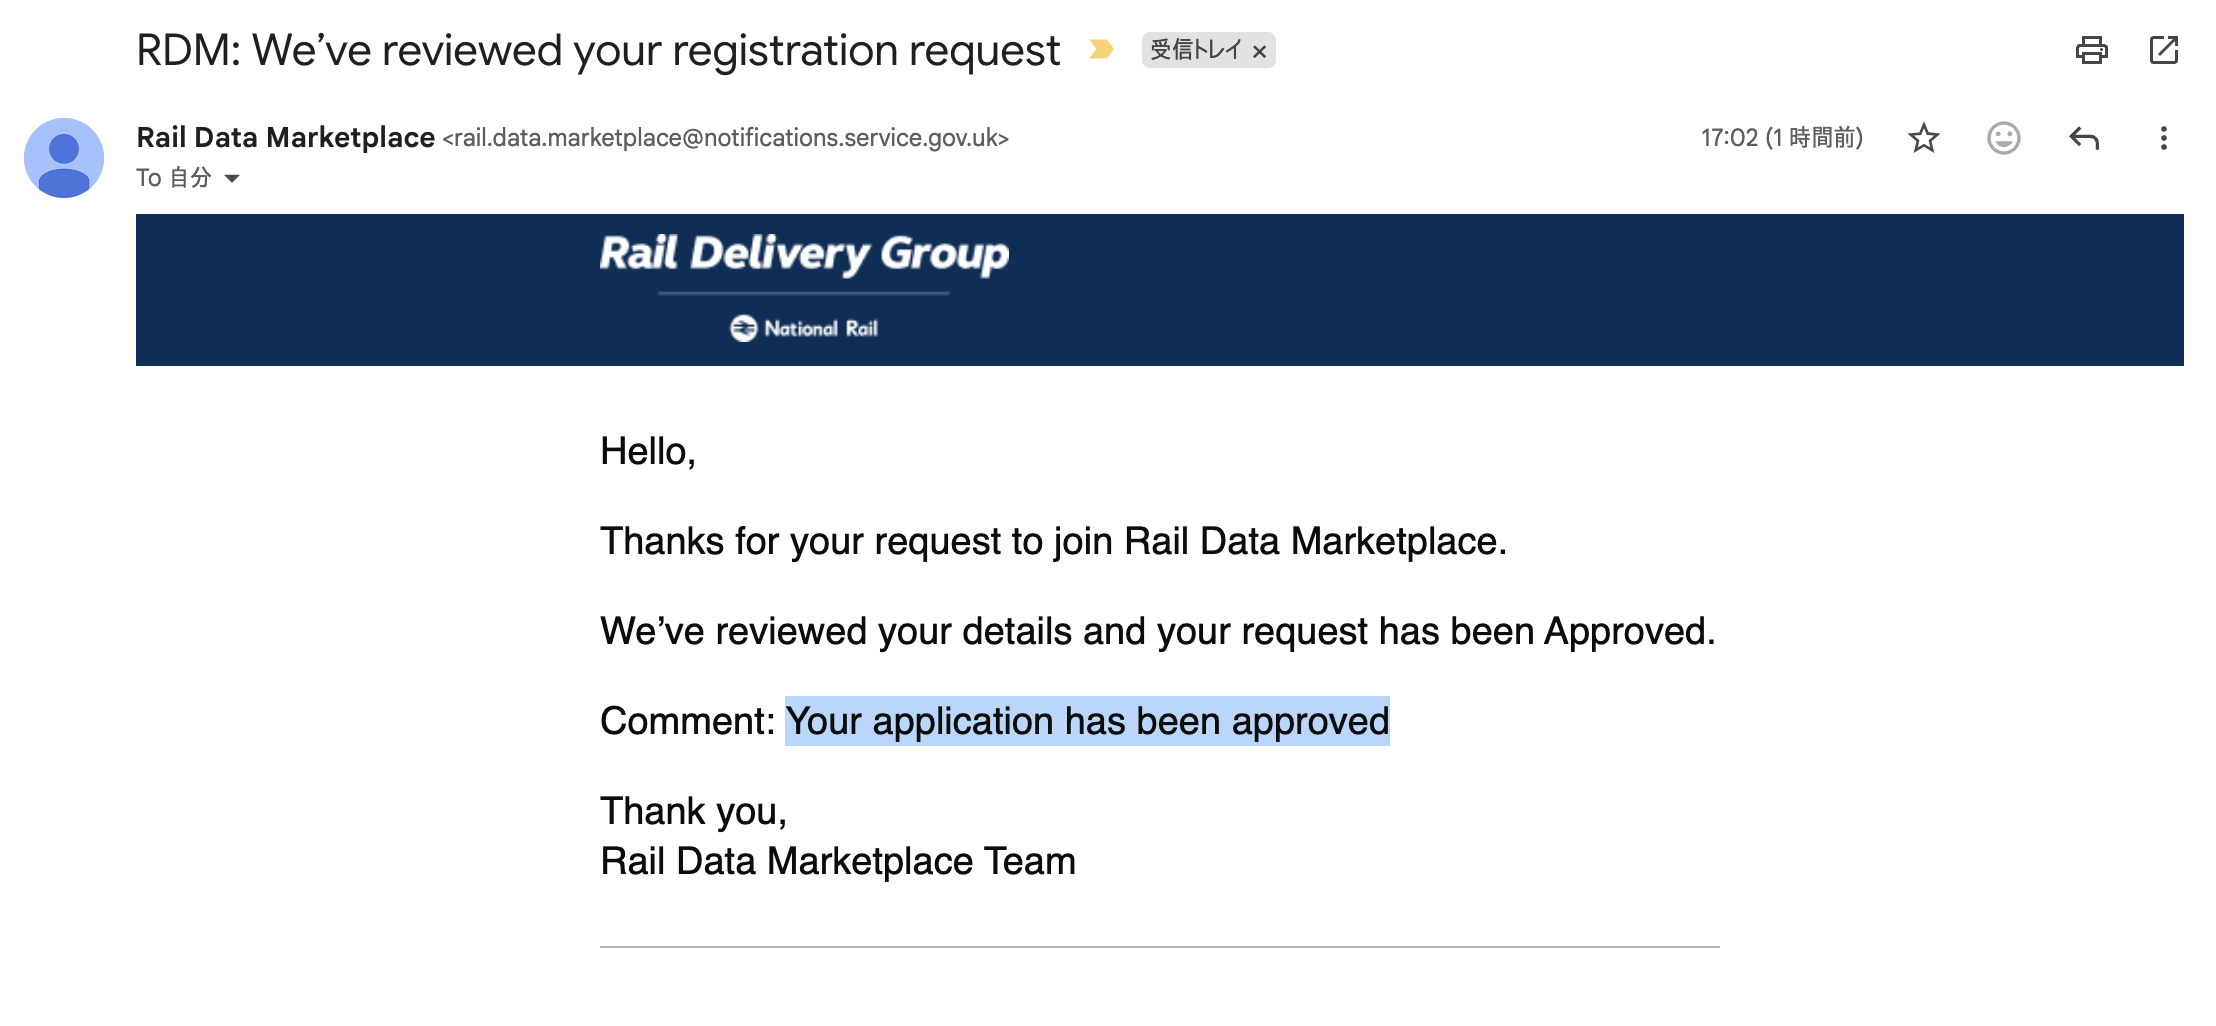Print this email using printer icon
This screenshot has height=1026, width=2216.
coord(2091,50)
